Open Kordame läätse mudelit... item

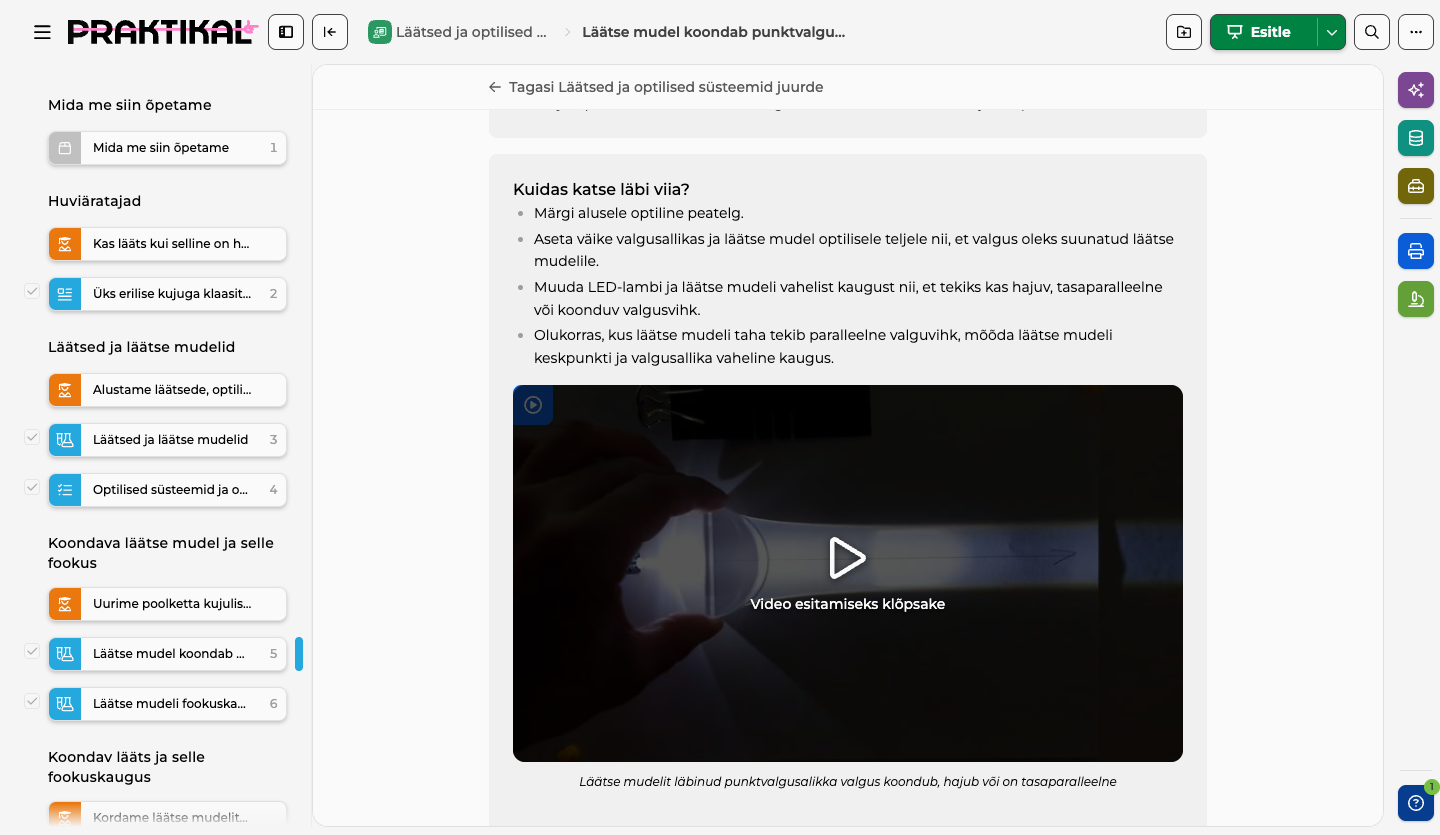point(168,817)
